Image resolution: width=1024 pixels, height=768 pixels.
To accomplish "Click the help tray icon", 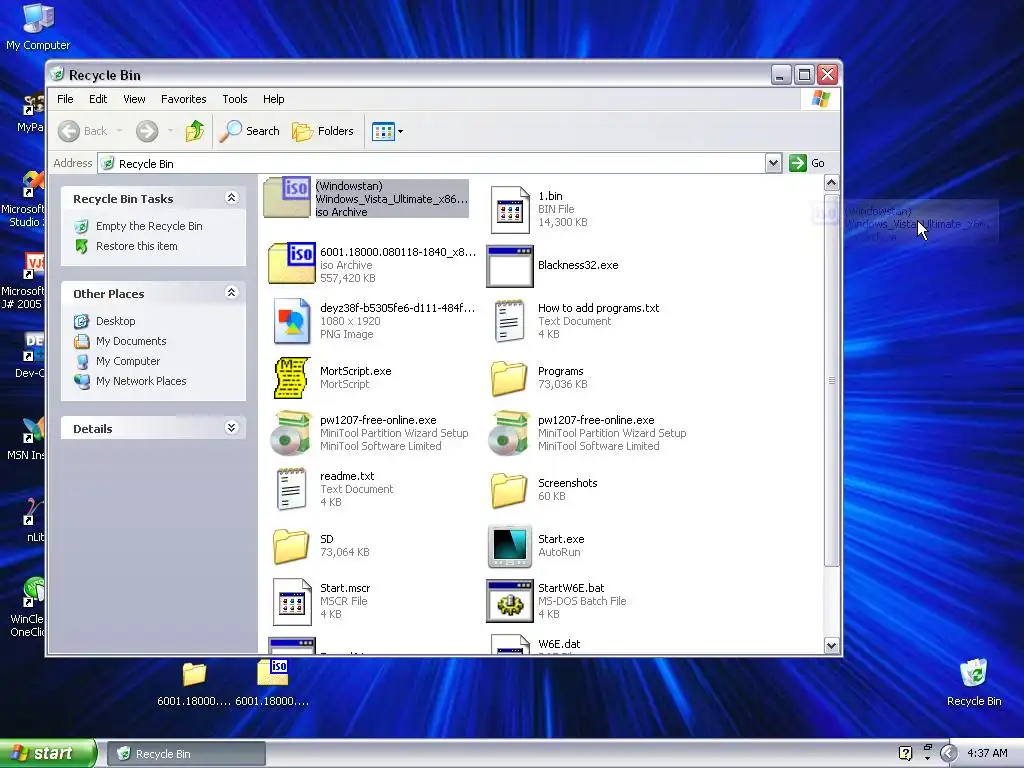I will [x=905, y=754].
